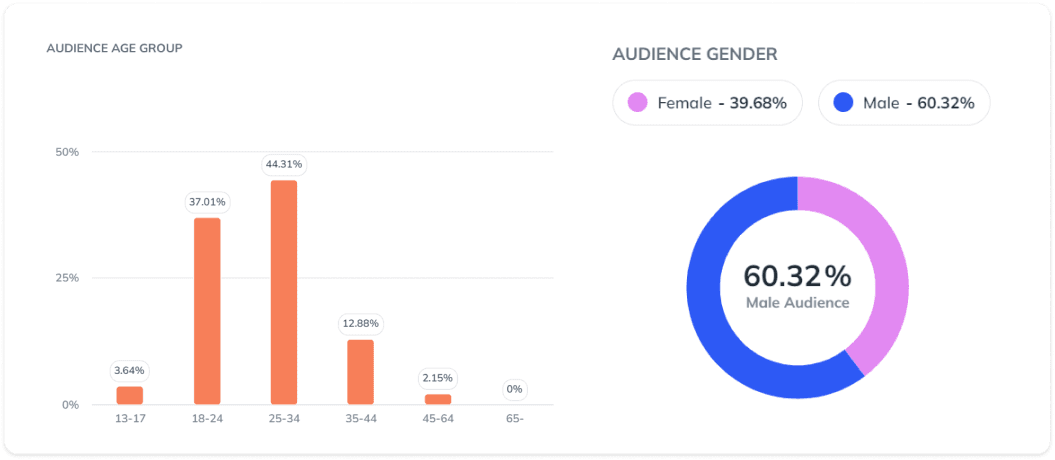Image resolution: width=1055 pixels, height=460 pixels.
Task: Select the 35-44 age group bar
Action: [x=360, y=371]
